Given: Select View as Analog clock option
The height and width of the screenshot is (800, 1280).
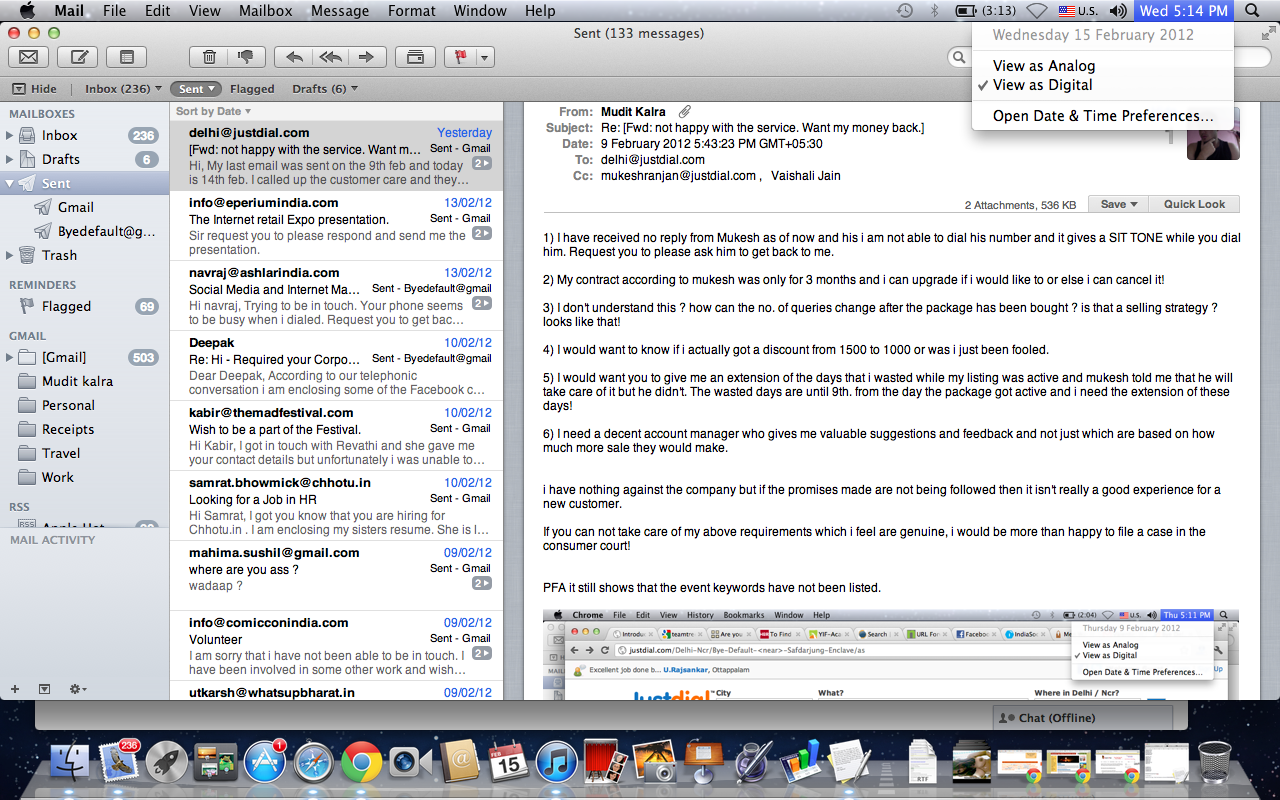Looking at the screenshot, I should point(1043,66).
